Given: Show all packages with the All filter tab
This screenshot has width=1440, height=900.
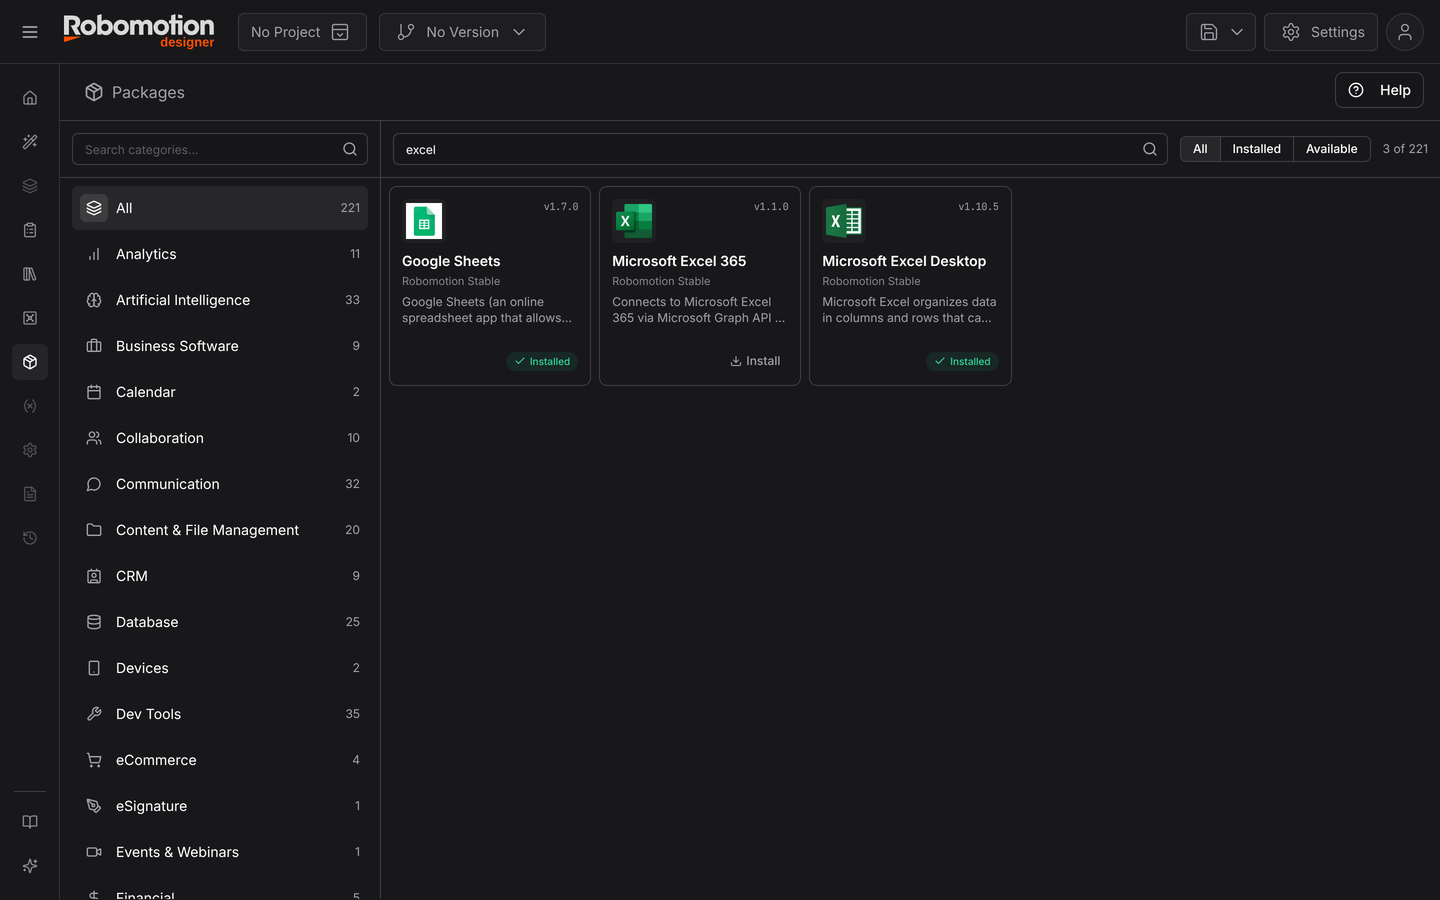Looking at the screenshot, I should 1200,149.
